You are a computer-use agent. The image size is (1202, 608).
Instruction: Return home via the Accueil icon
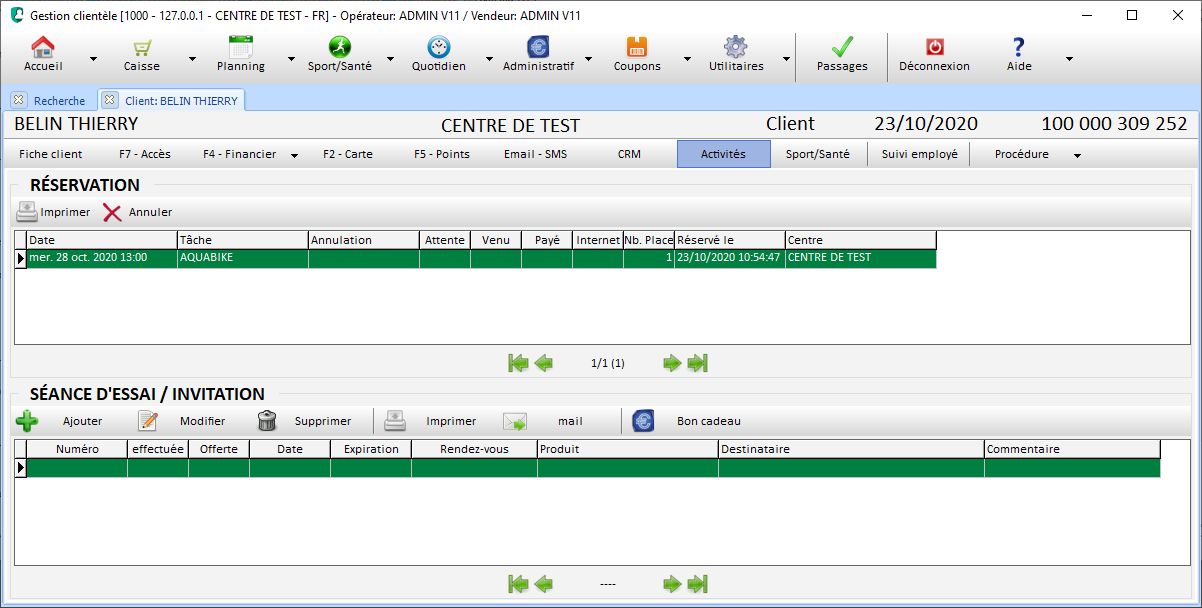[x=42, y=47]
